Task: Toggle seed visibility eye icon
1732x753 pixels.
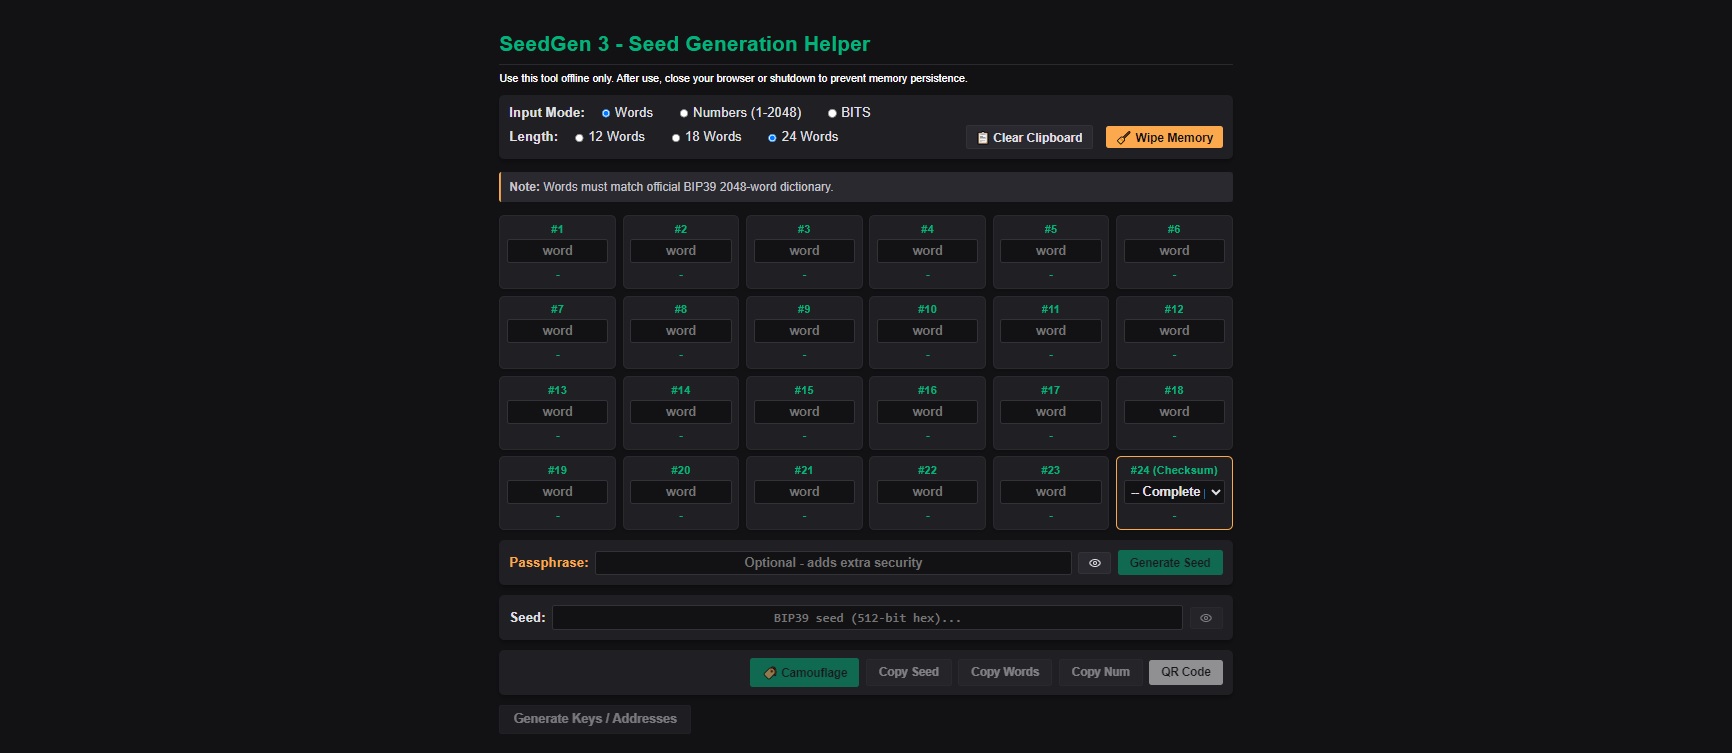Action: click(x=1206, y=618)
